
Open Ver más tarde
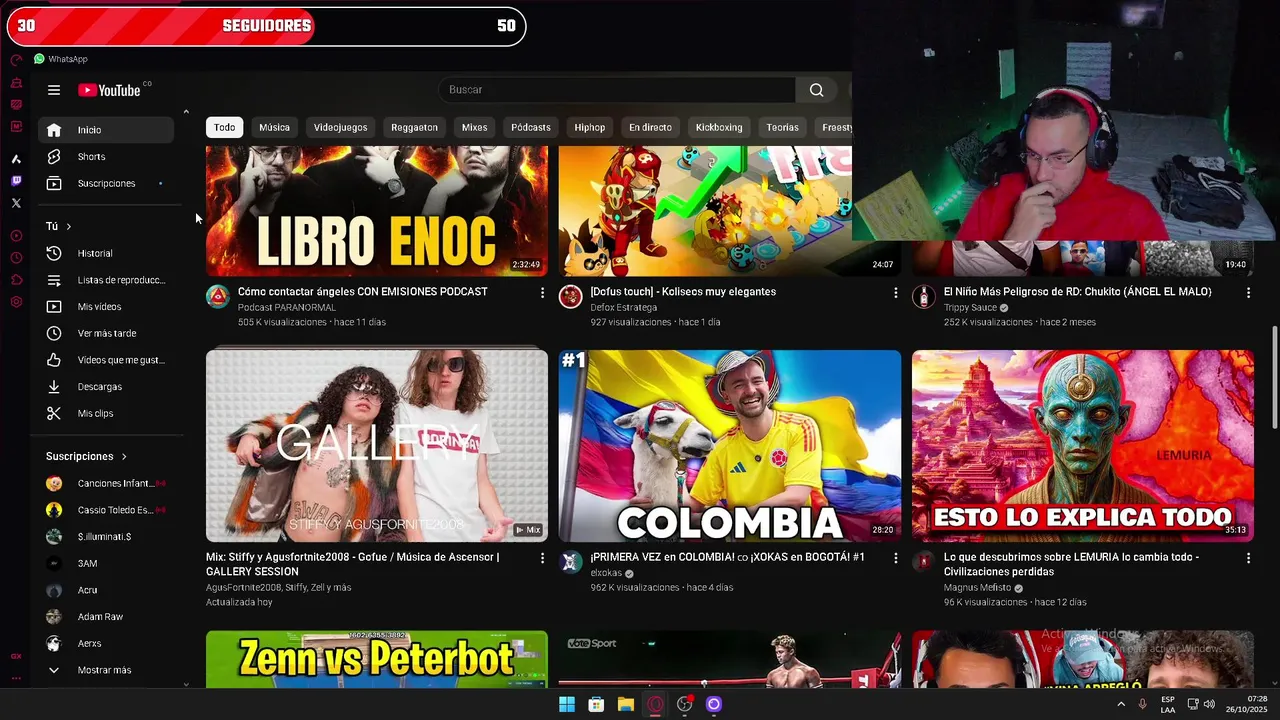[106, 334]
